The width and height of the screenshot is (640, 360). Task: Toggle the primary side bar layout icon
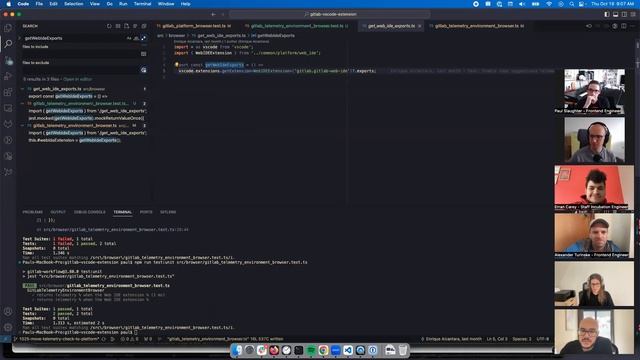(607, 14)
